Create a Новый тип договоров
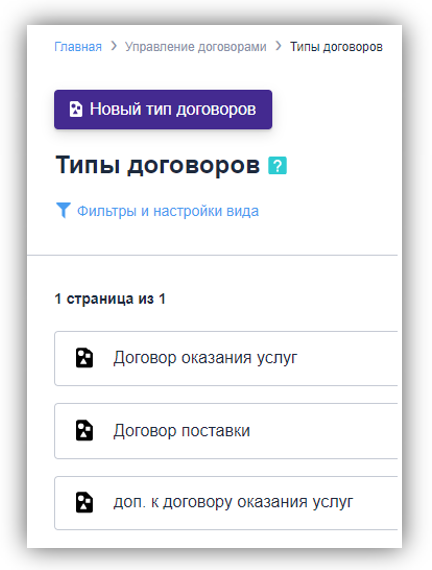Screen dimensions: 432x570 pyautogui.click(x=163, y=109)
